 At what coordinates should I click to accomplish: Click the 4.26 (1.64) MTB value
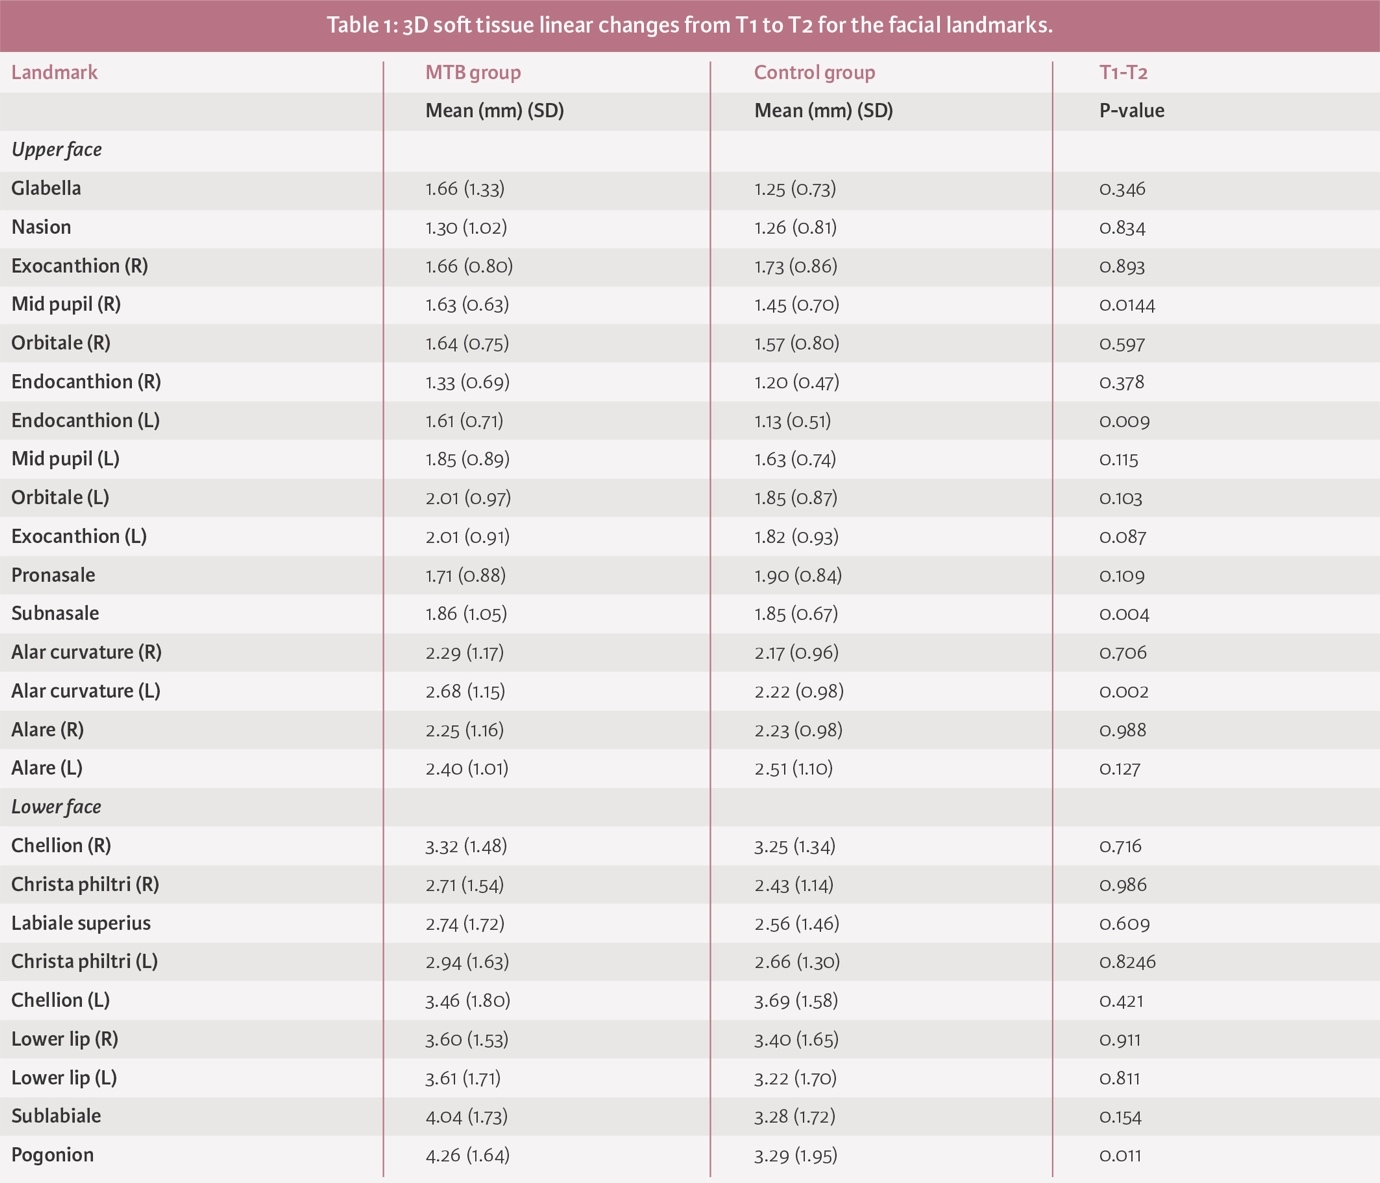tap(467, 1155)
